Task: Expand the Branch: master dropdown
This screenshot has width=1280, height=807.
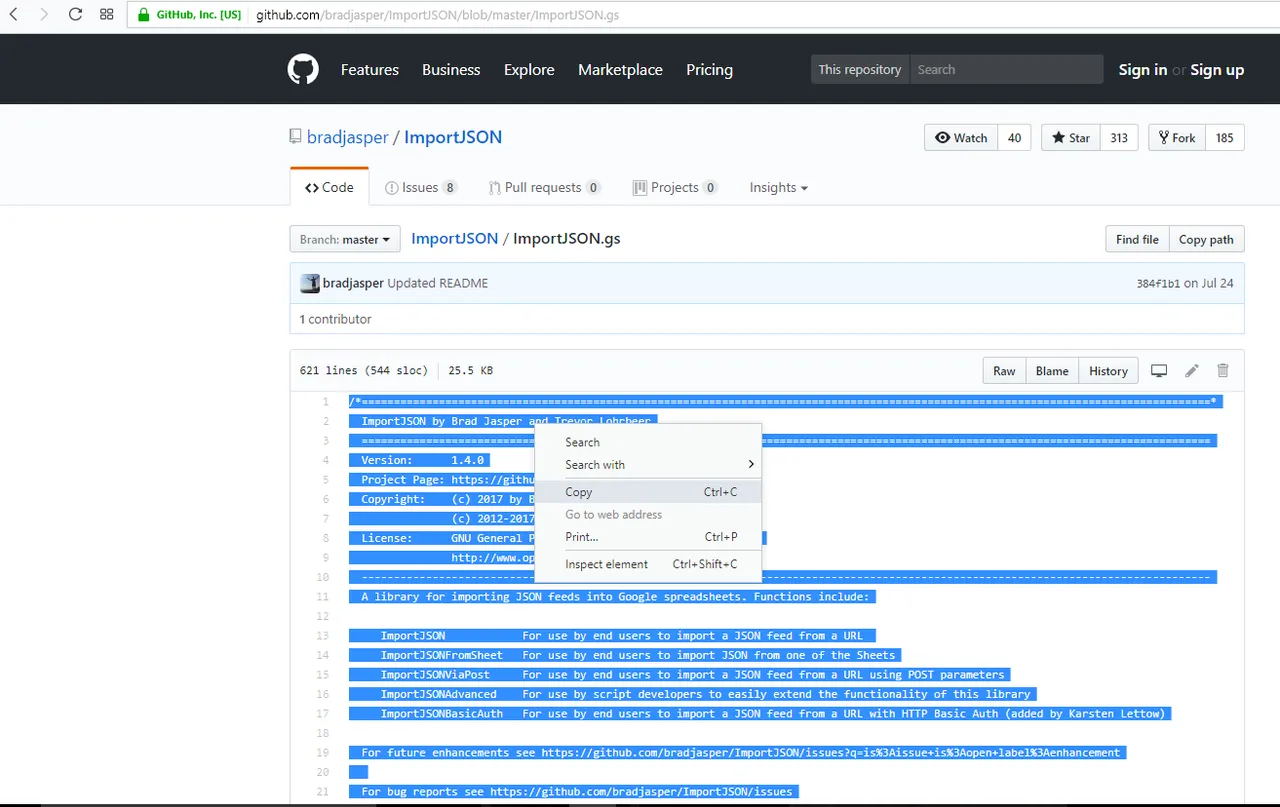Action: point(345,239)
